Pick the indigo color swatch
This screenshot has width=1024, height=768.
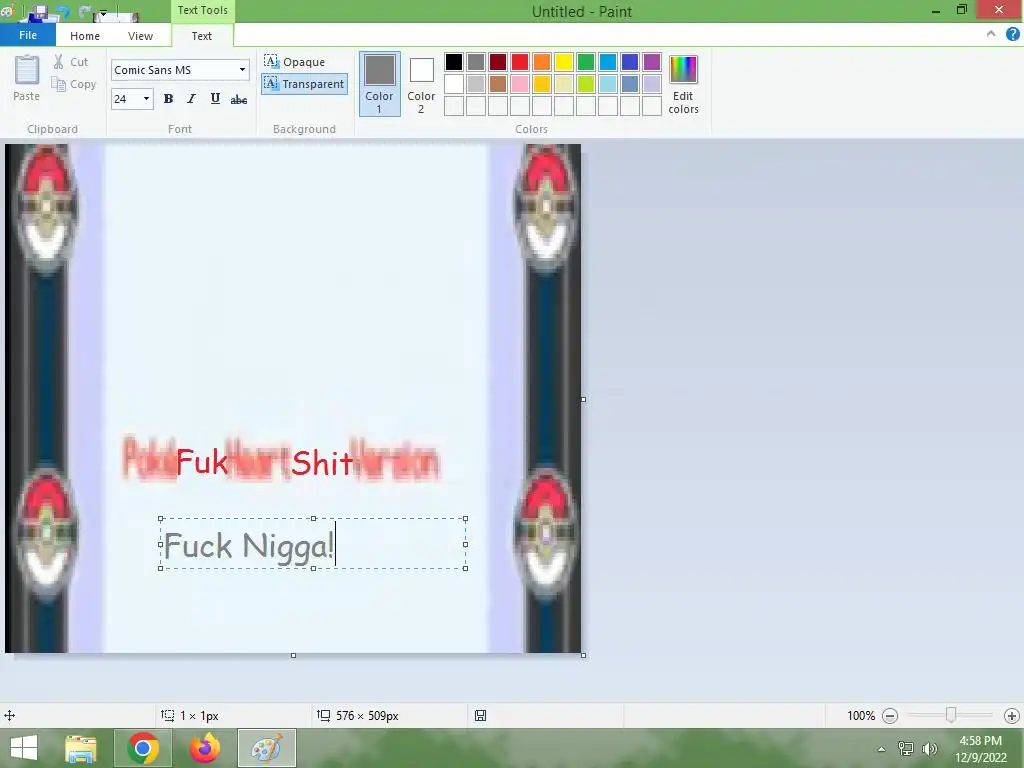point(630,62)
